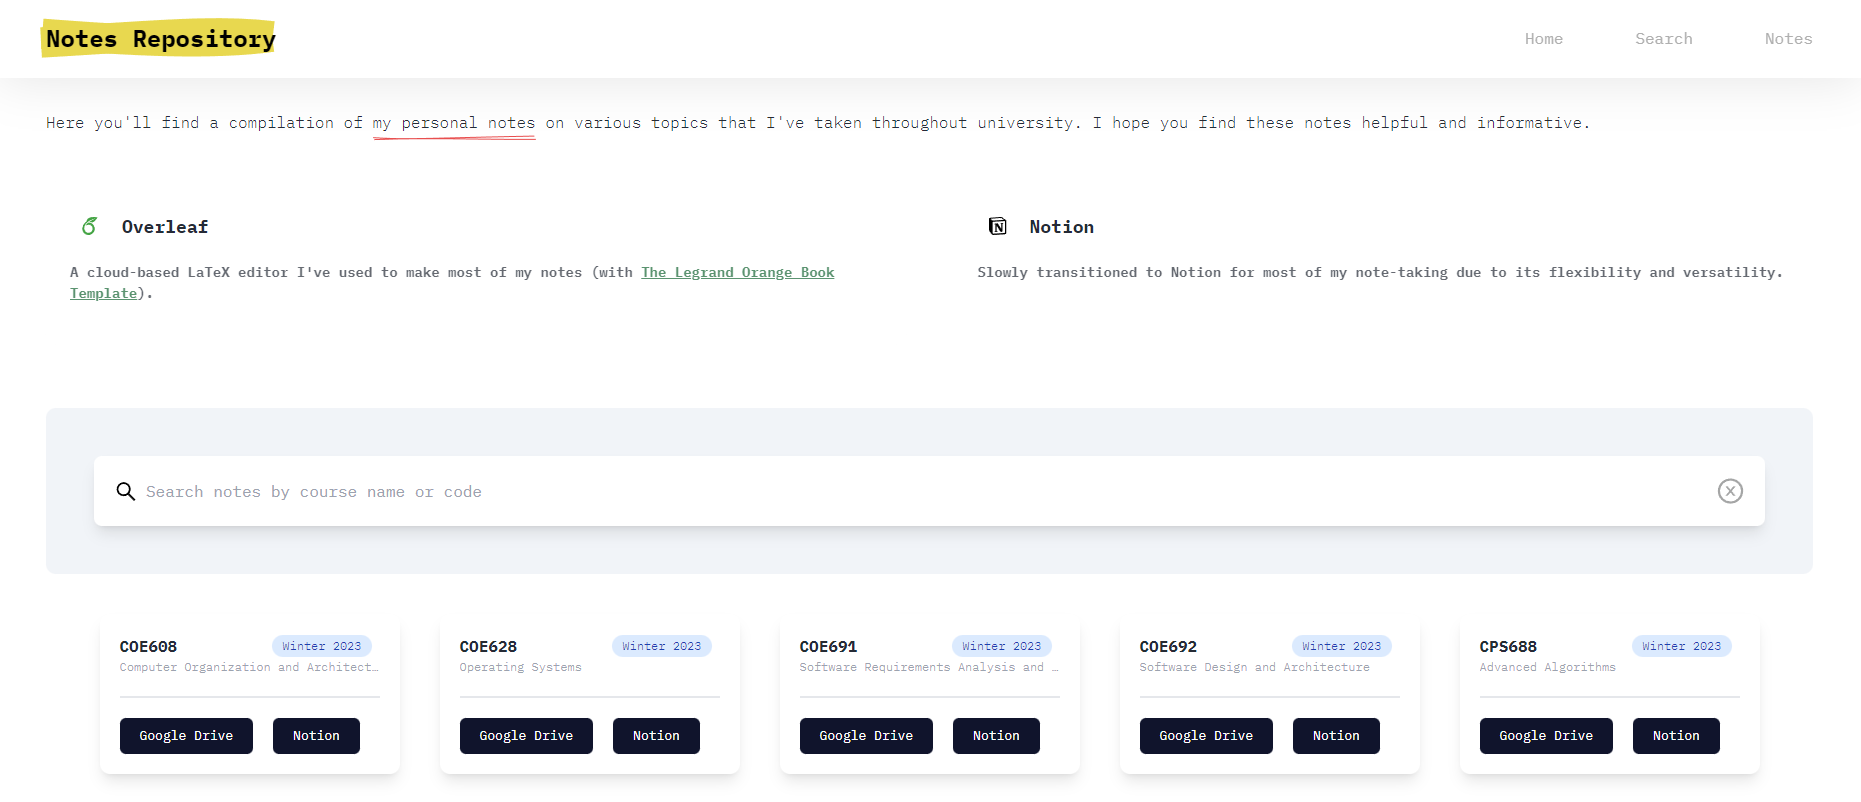The width and height of the screenshot is (1861, 802).
Task: Click the Overleaf leaf icon
Action: click(90, 227)
